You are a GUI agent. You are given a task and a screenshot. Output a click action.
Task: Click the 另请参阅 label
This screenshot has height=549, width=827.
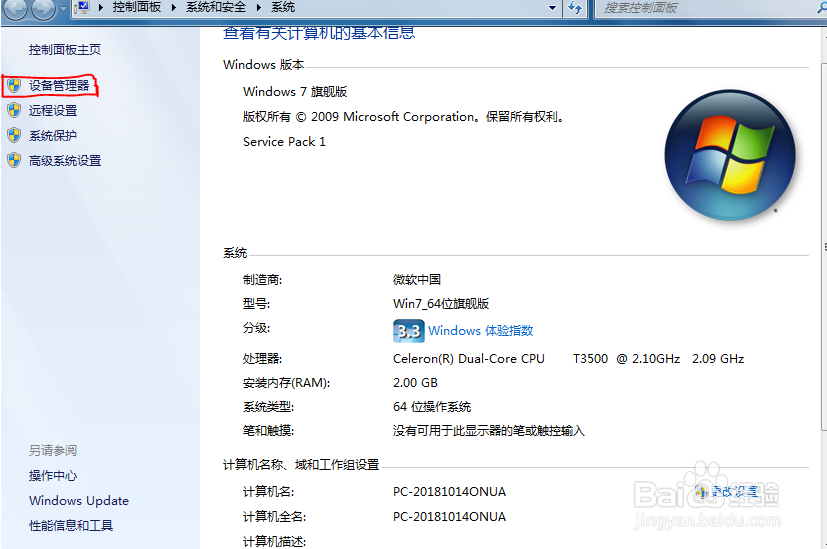coord(53,451)
